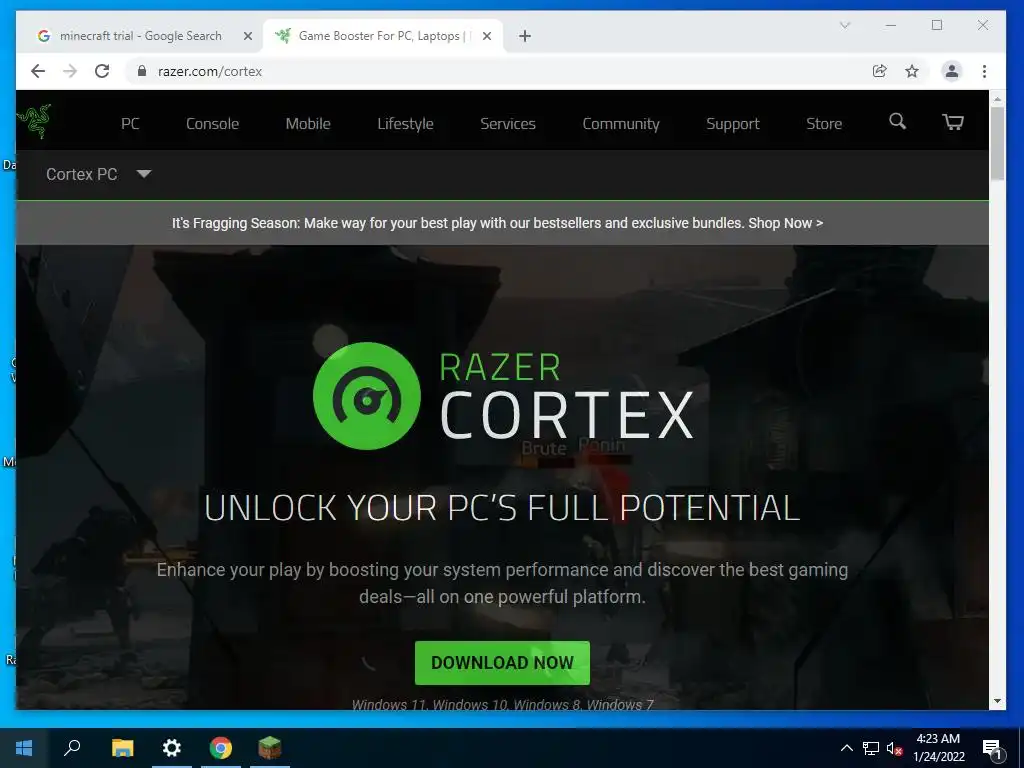The height and width of the screenshot is (768, 1024).
Task: Click the scrollbar up arrow
Action: [997, 99]
